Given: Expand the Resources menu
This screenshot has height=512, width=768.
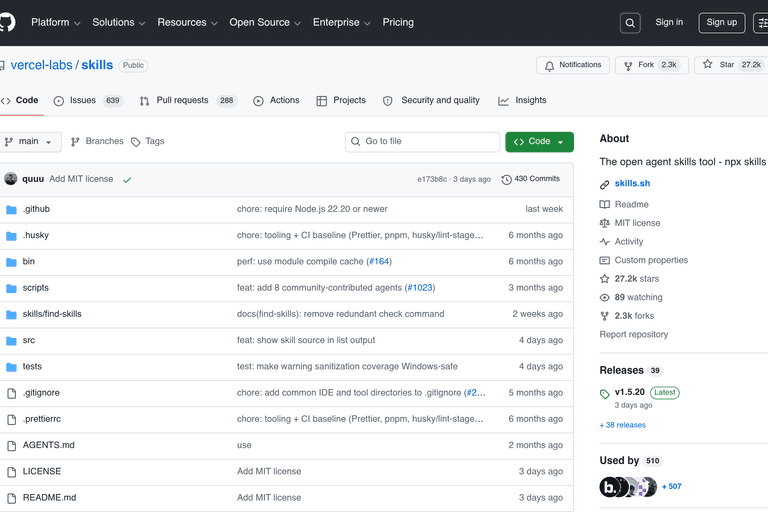Looking at the screenshot, I should point(187,23).
